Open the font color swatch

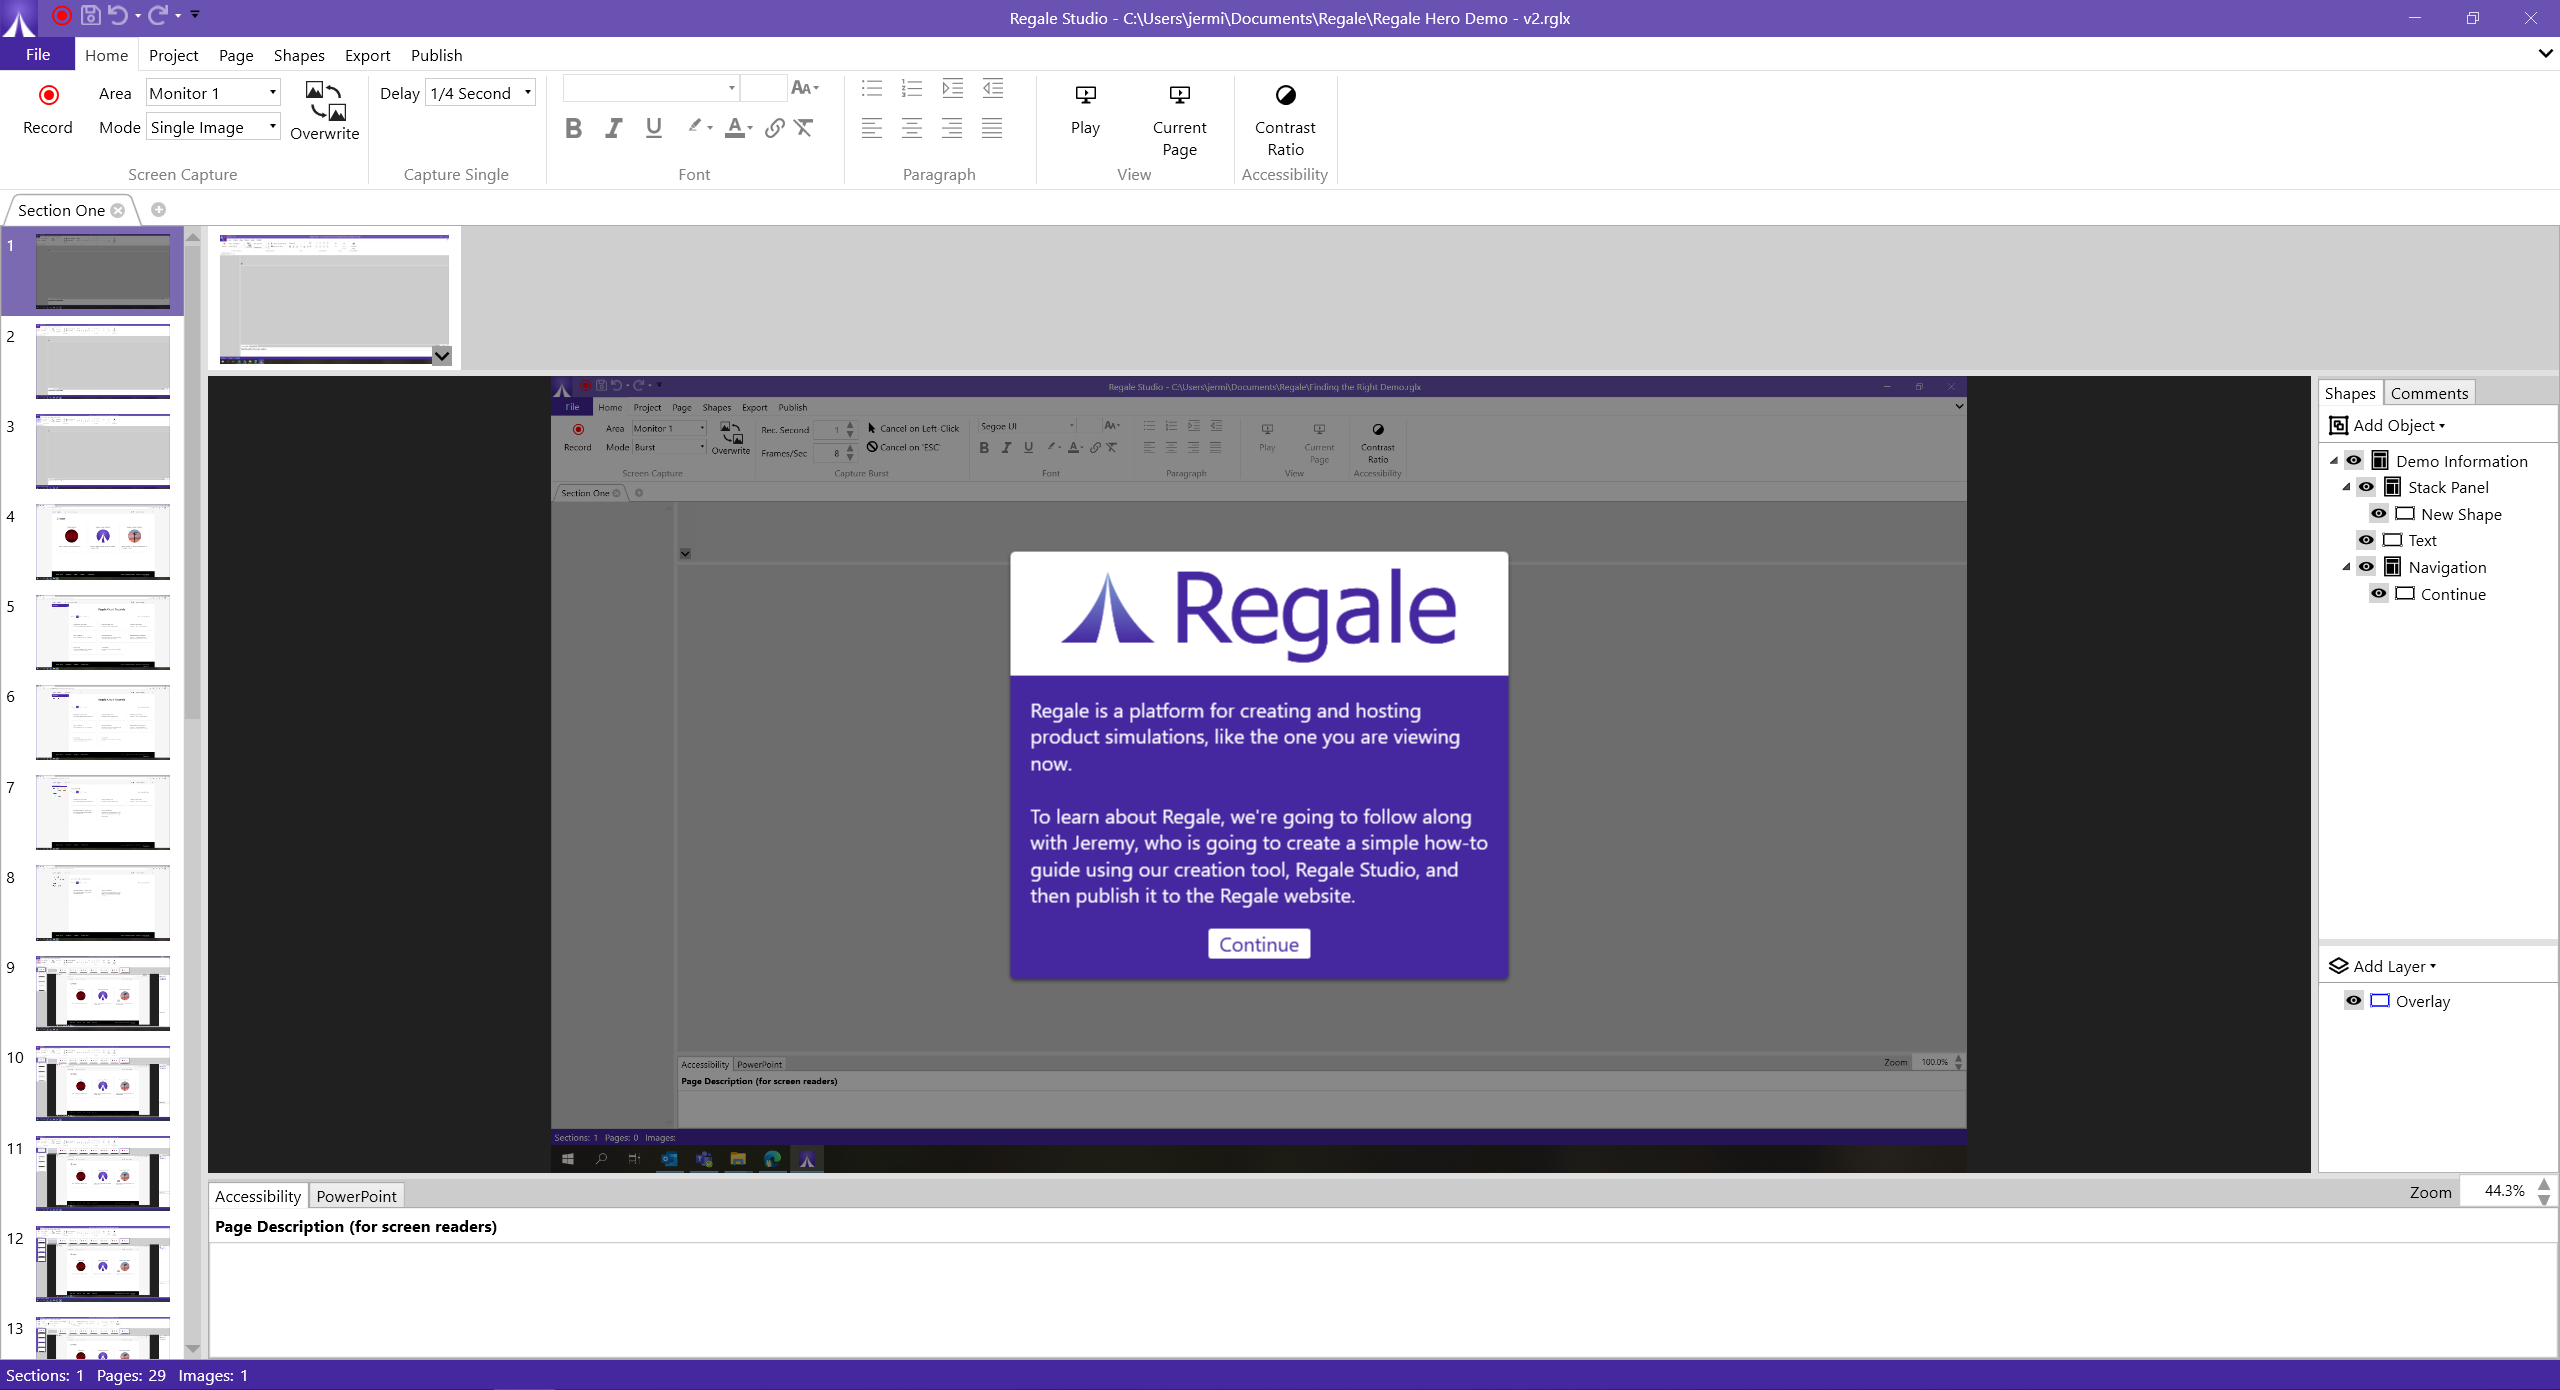(x=737, y=128)
